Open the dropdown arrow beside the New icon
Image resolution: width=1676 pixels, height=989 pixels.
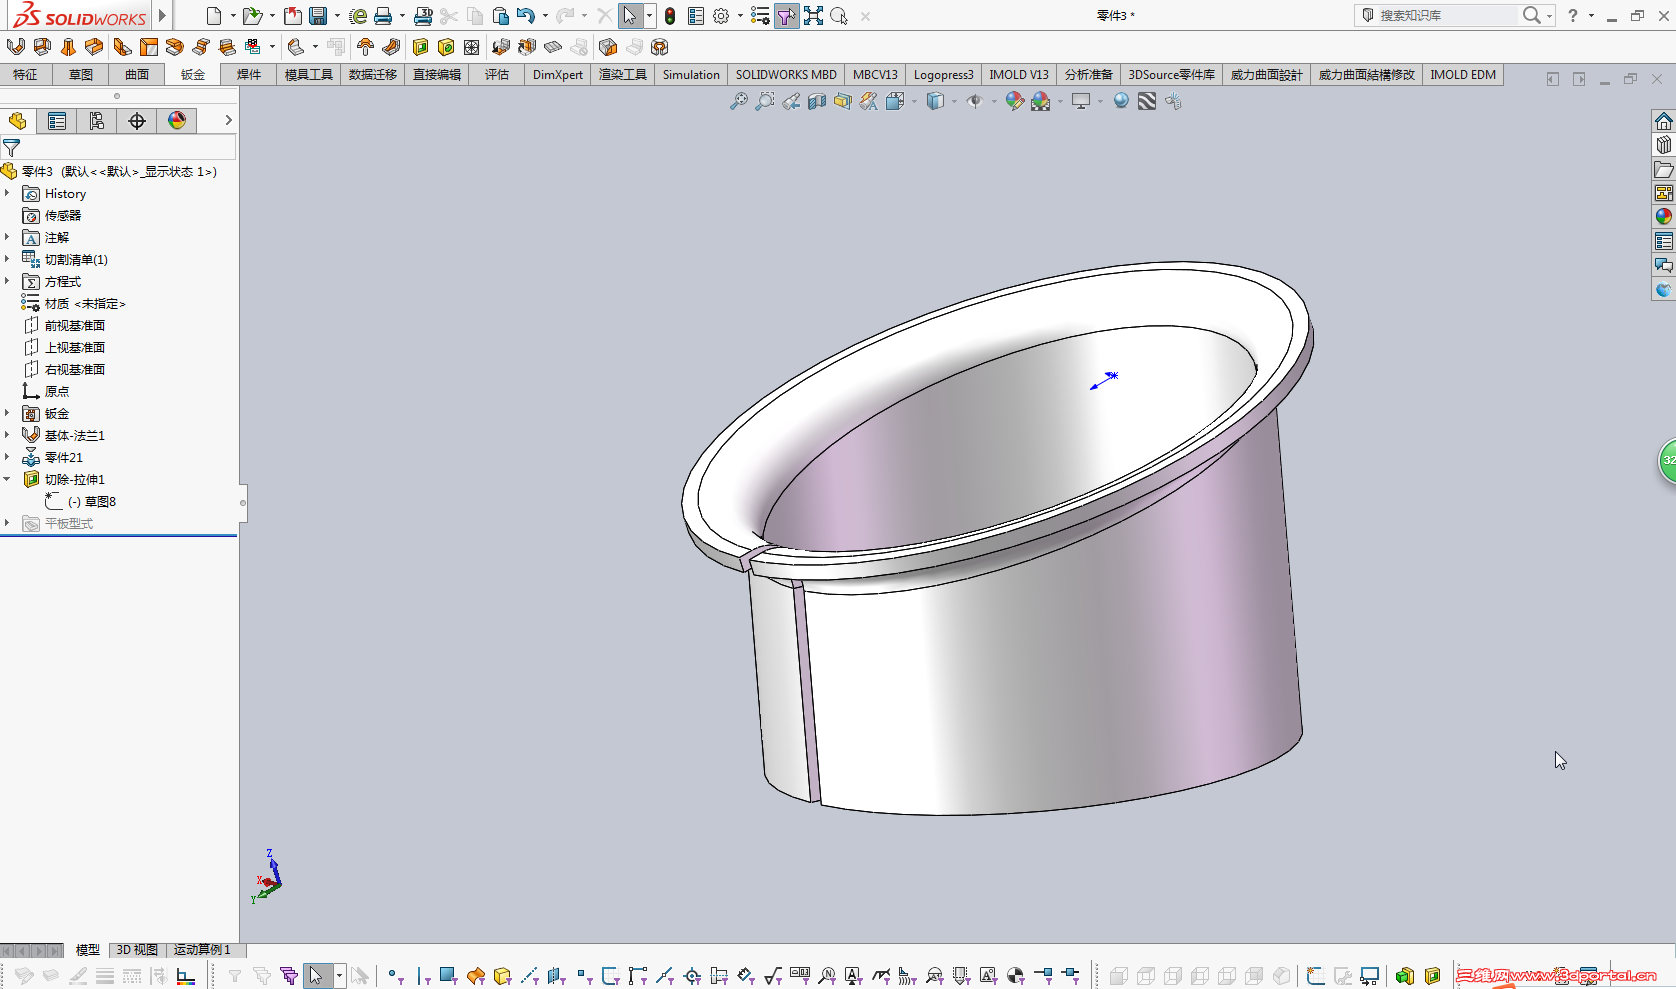click(x=232, y=16)
